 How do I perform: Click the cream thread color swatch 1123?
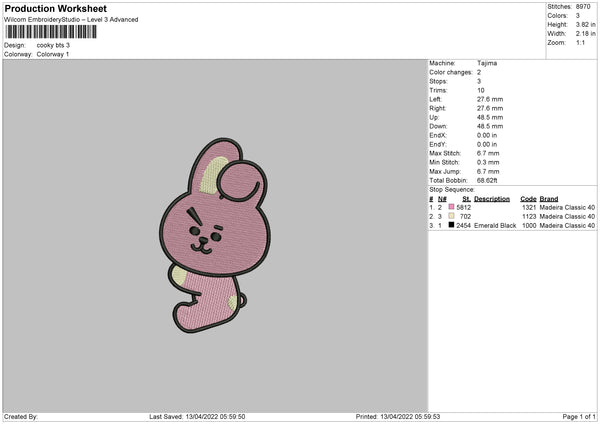click(x=452, y=216)
